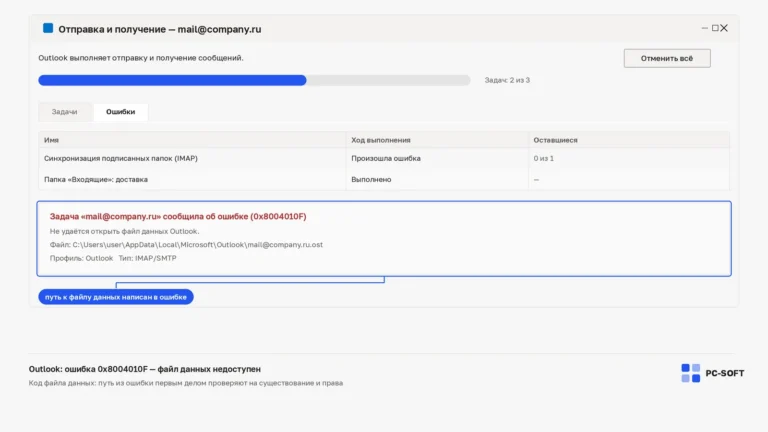This screenshot has width=768, height=432.
Task: Click the "Тип: IMAP/SMTP" text
Action: tap(147, 258)
